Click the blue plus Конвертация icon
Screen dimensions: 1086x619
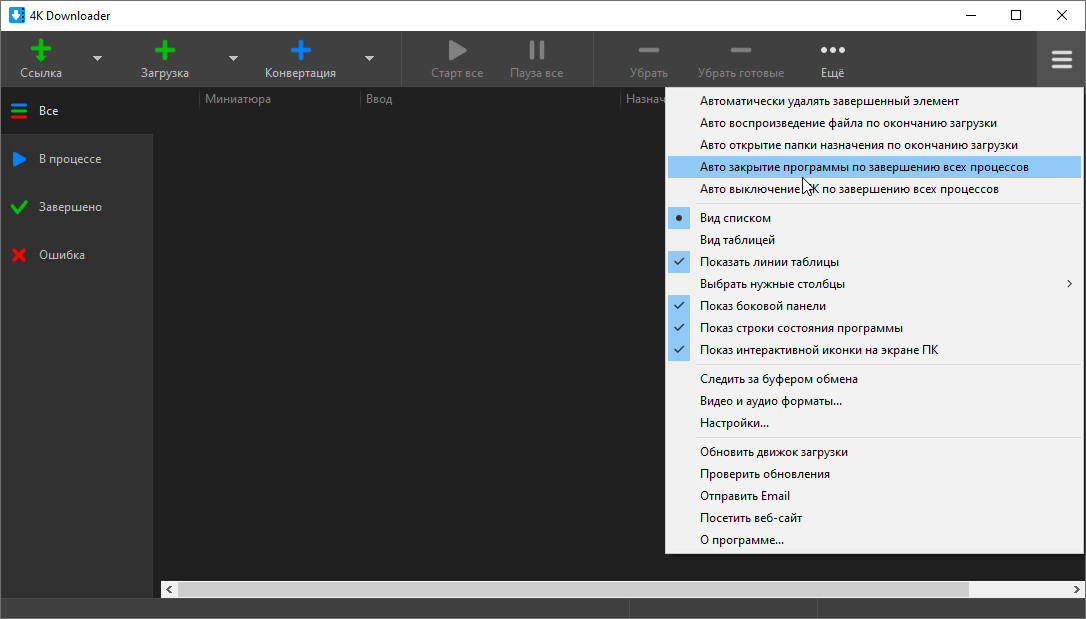click(x=300, y=51)
